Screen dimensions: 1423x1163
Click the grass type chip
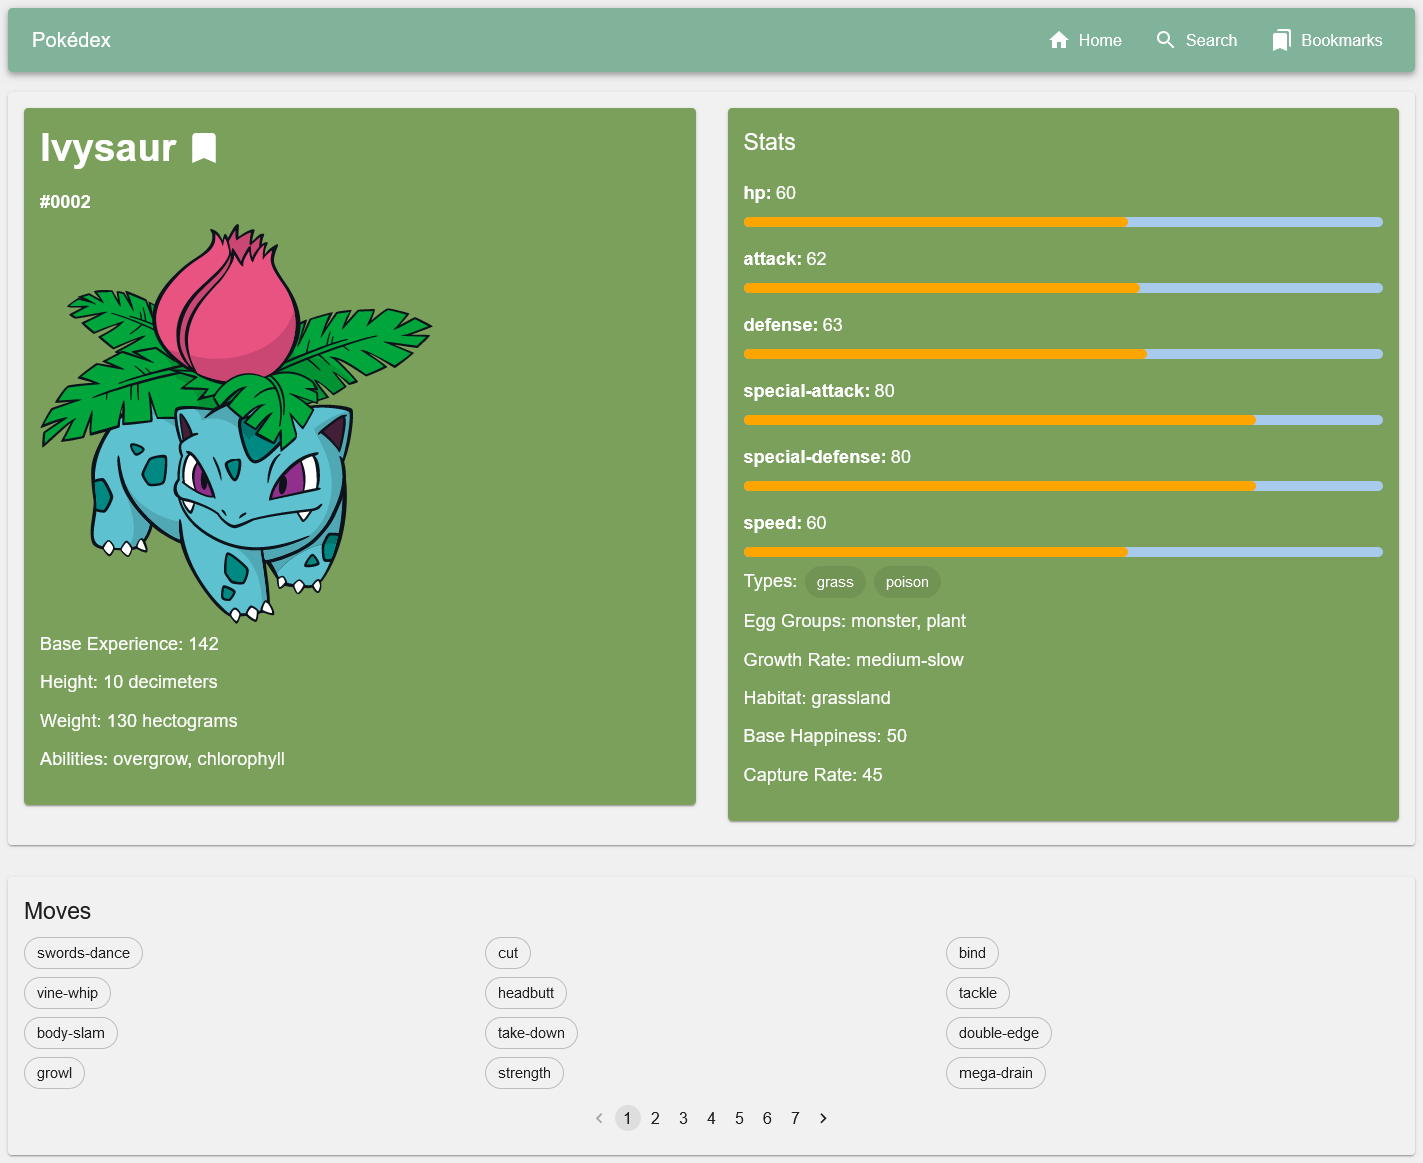pos(835,582)
